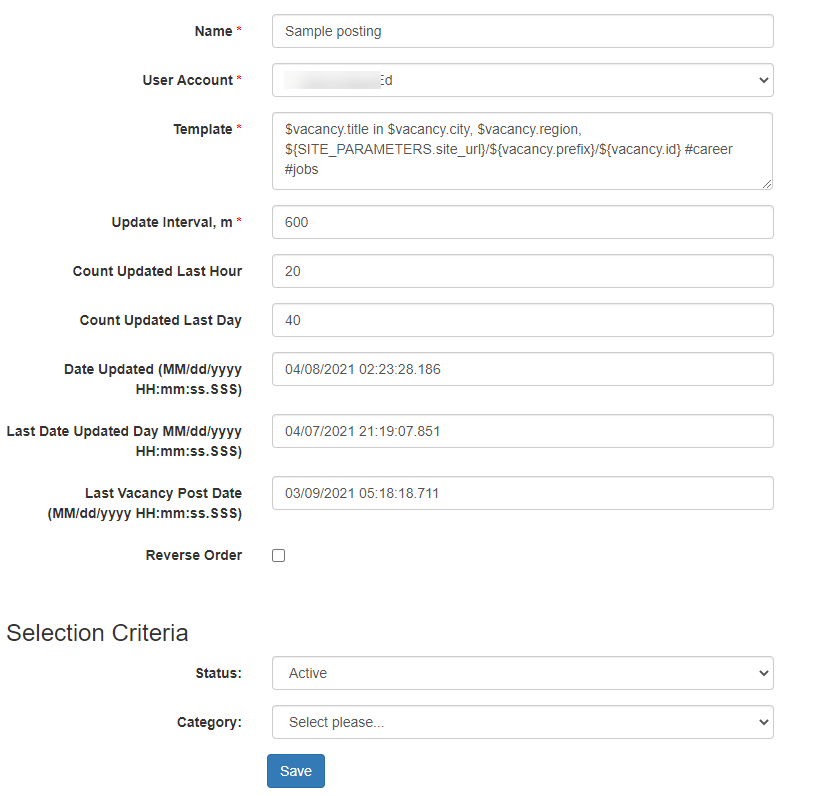Grab the Template textarea resize handle
This screenshot has width=813, height=796.
pos(767,184)
